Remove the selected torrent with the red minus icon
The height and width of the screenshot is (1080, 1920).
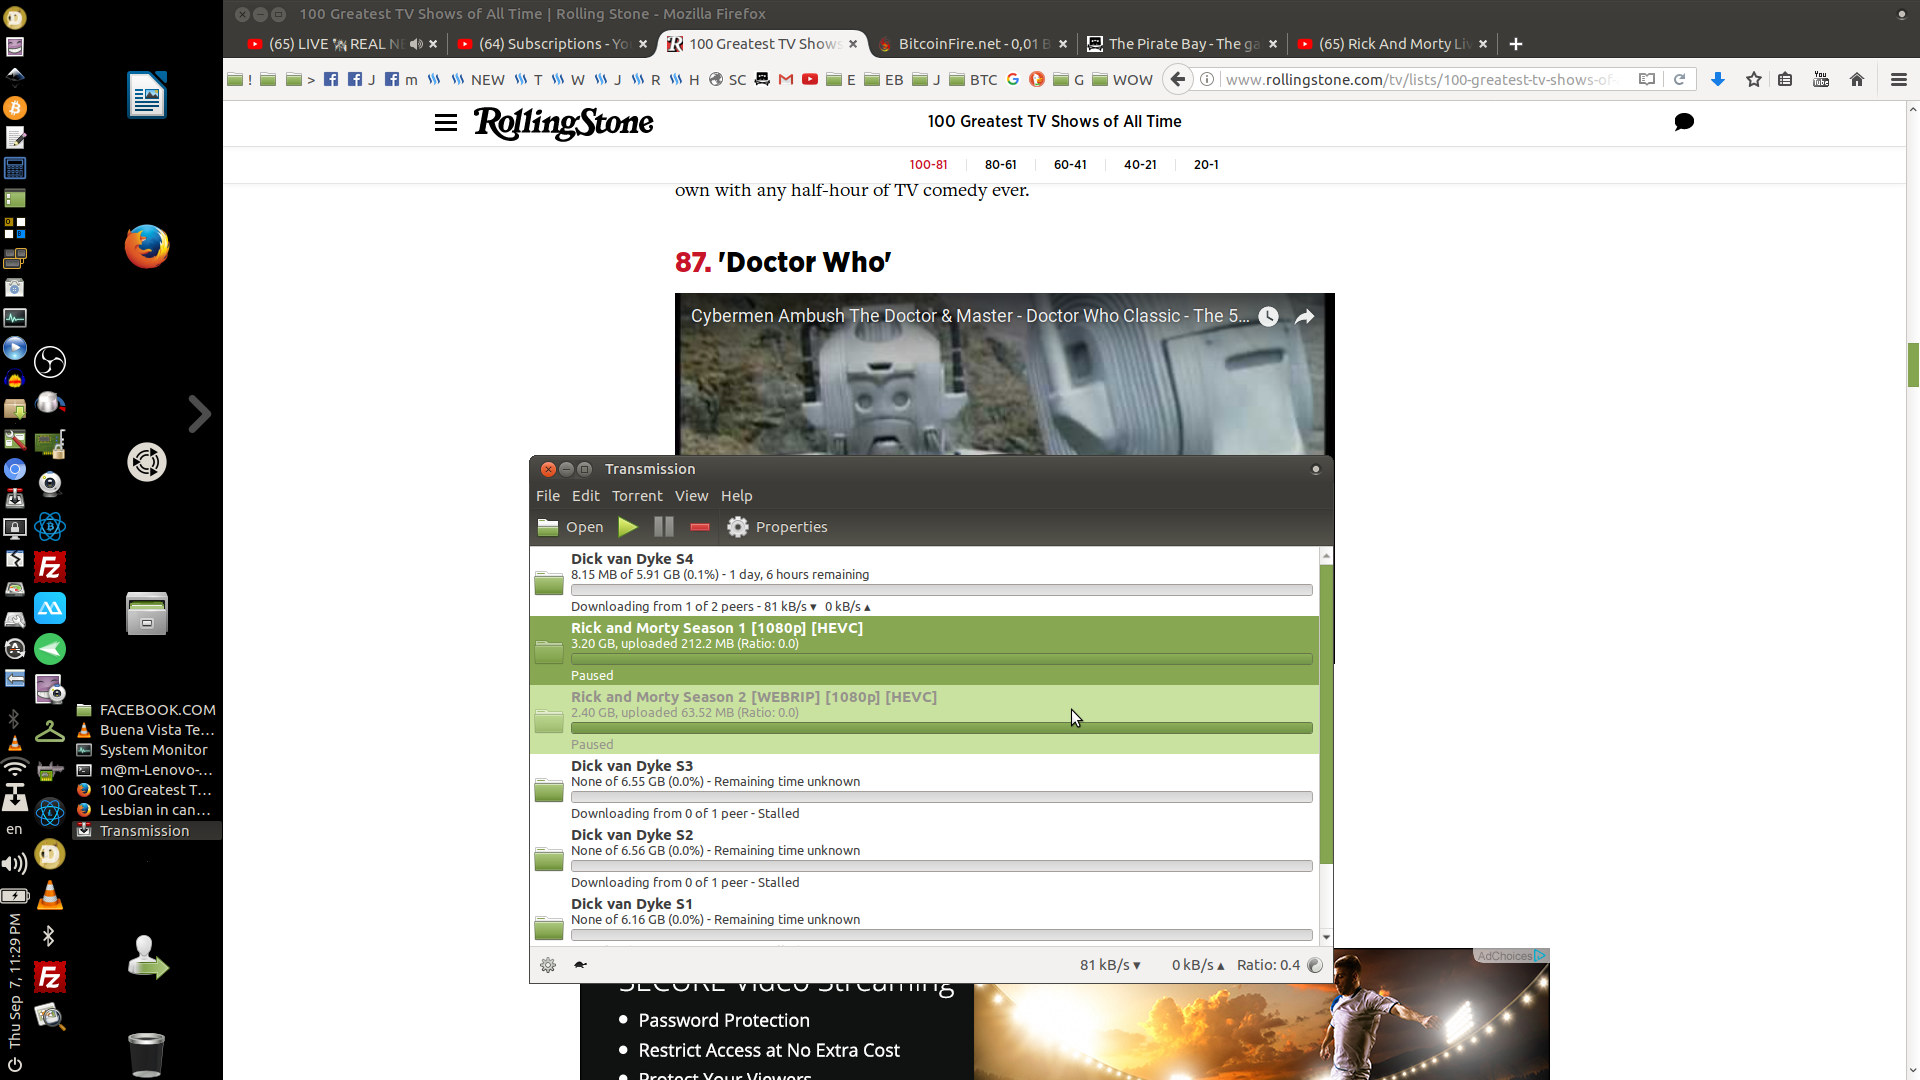tap(700, 527)
